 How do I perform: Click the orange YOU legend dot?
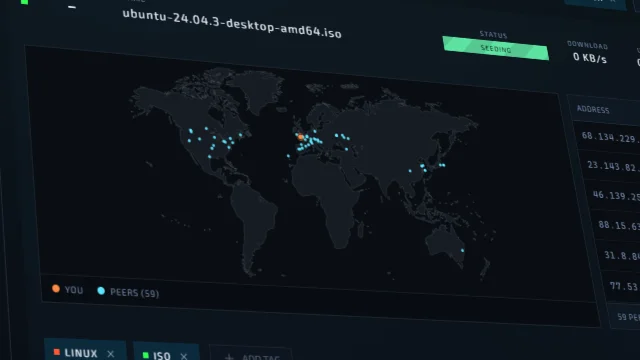(x=56, y=289)
